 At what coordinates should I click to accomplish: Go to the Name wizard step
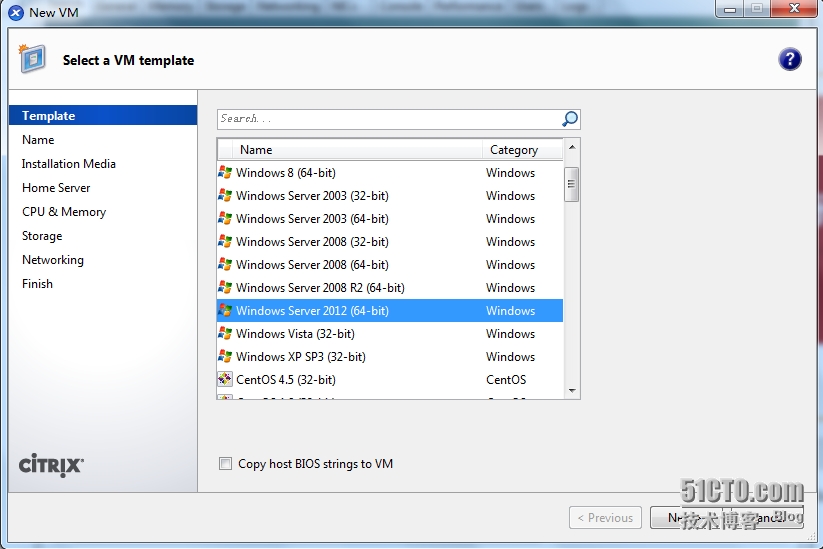click(38, 140)
